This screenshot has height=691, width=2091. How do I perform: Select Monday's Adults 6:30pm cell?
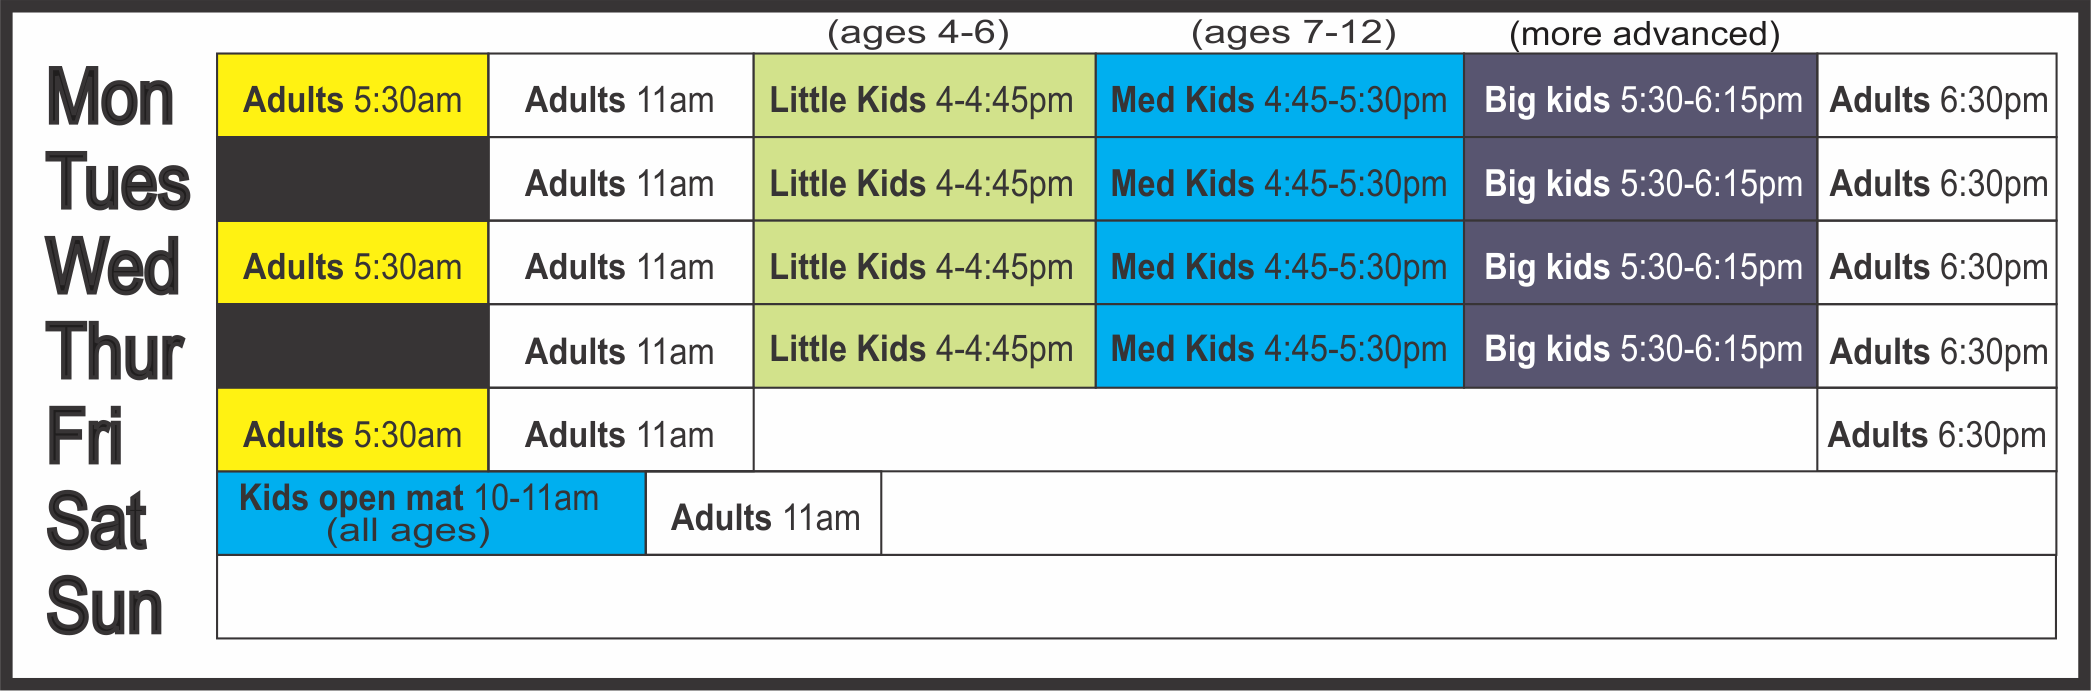[x=1937, y=96]
